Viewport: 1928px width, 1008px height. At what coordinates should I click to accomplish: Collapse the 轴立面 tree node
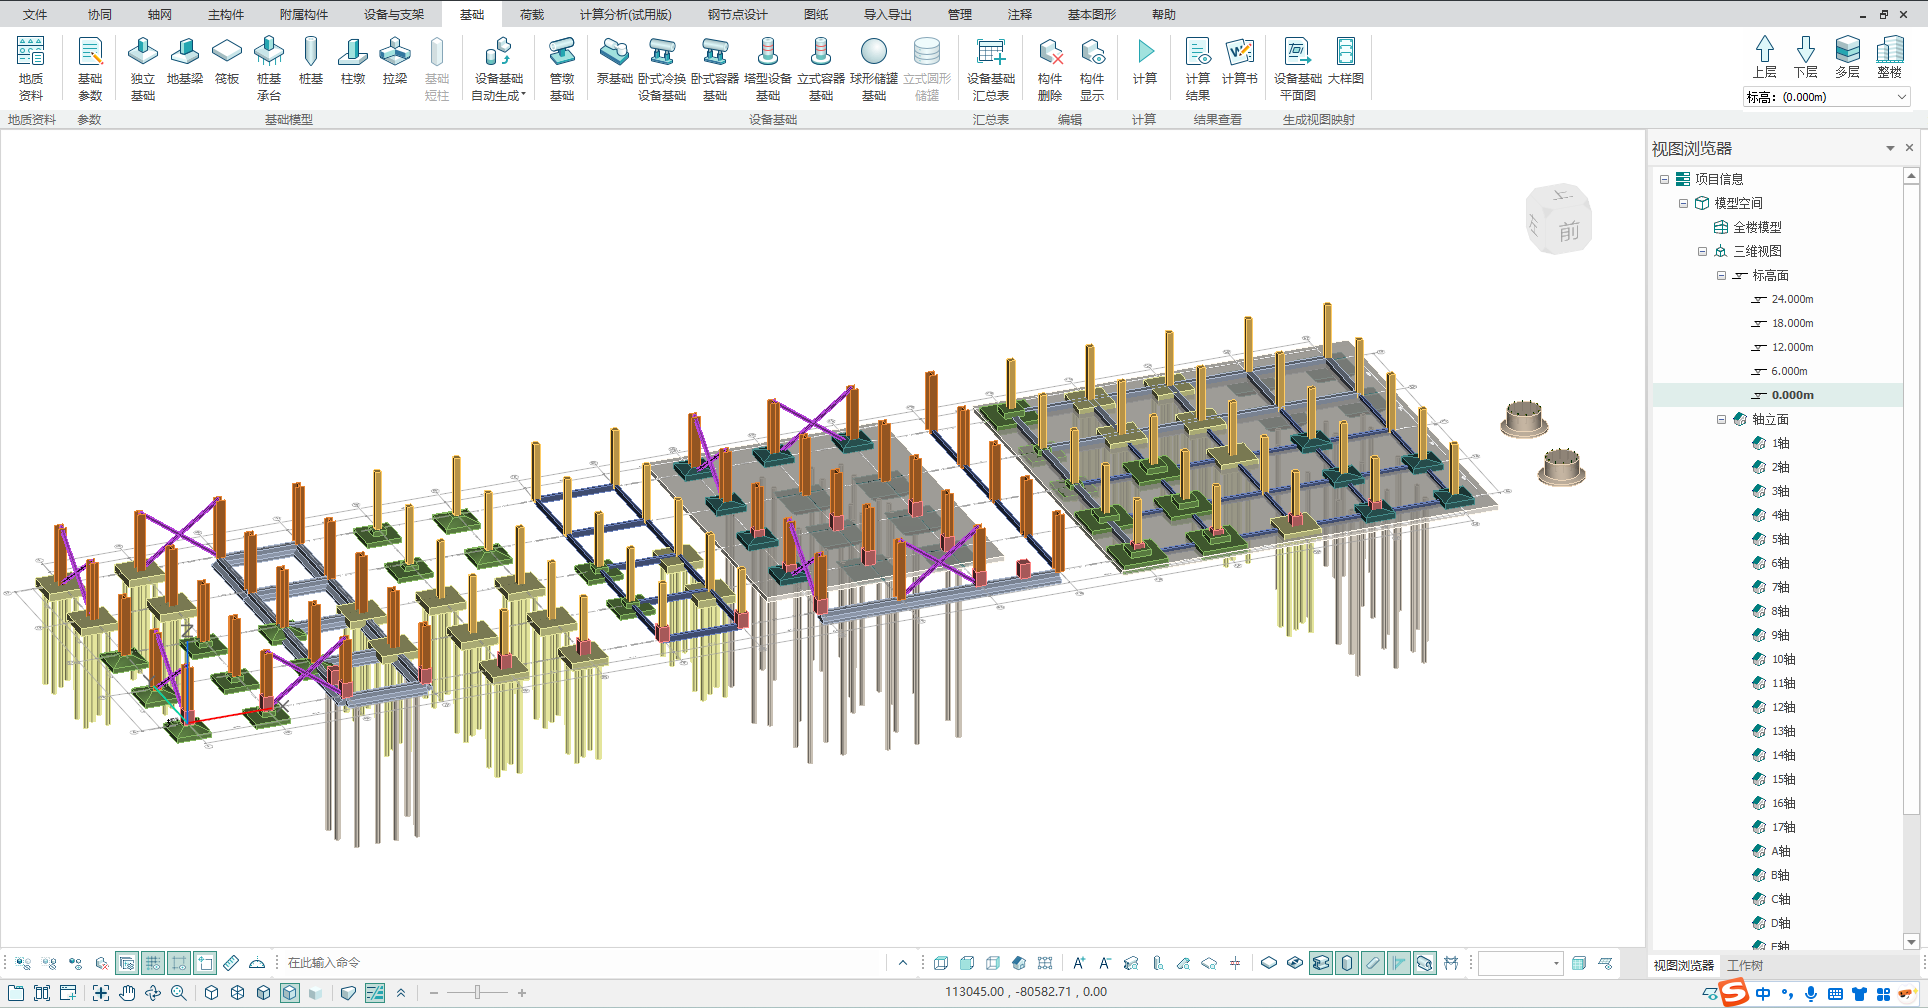(1721, 420)
